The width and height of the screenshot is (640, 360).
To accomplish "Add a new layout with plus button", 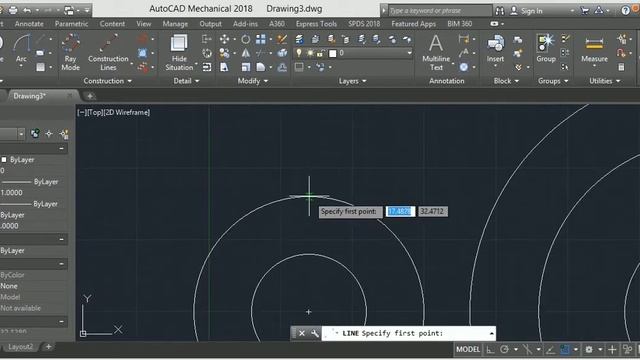I will pyautogui.click(x=48, y=347).
